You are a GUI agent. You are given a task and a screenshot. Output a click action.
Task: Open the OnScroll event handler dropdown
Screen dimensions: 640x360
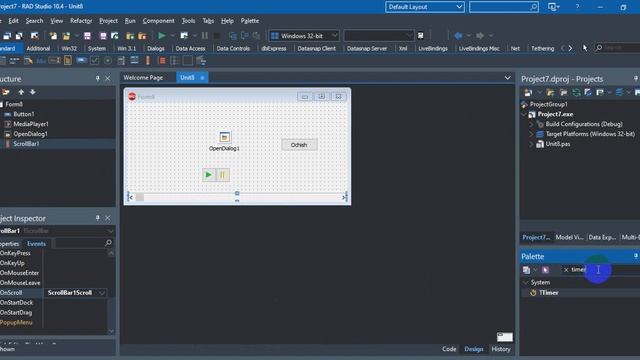[x=102, y=293]
